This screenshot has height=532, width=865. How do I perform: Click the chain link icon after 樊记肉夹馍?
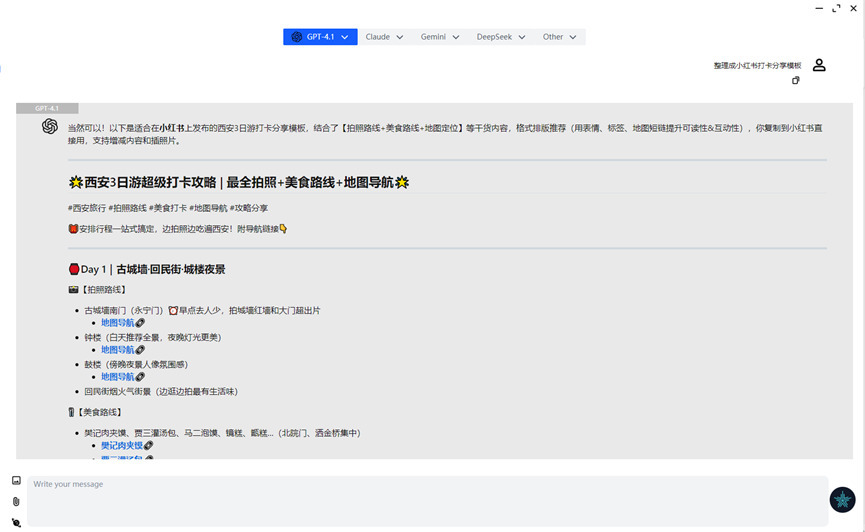(148, 445)
